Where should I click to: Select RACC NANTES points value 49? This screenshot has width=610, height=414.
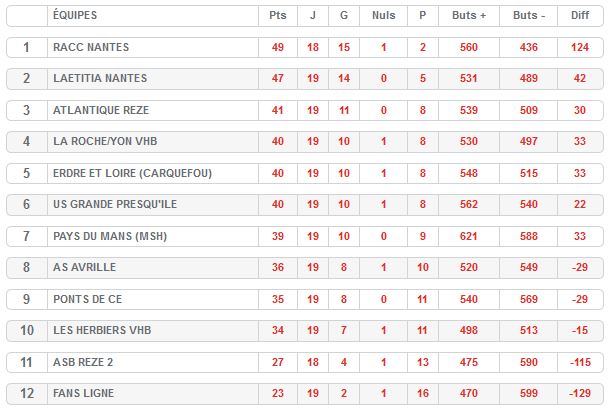click(x=277, y=48)
